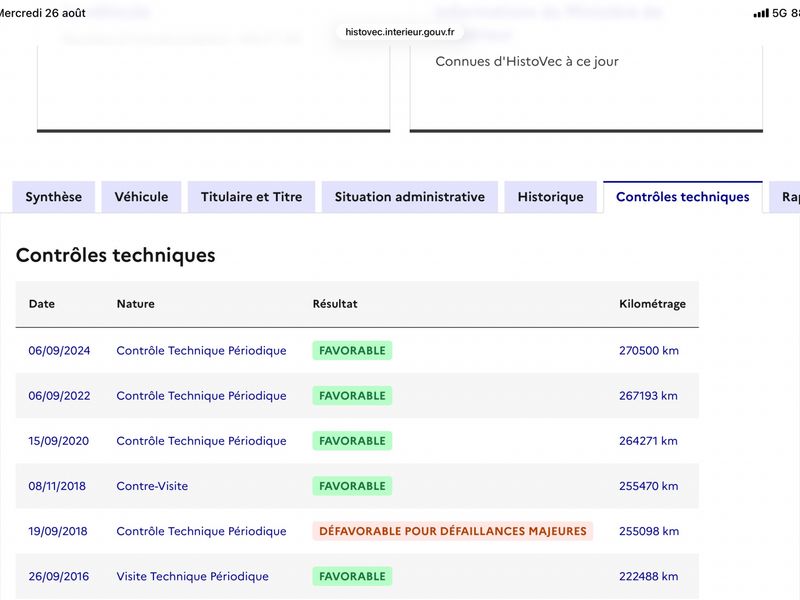Click the Visite Technique Périodique entry
The width and height of the screenshot is (800, 600).
192,577
